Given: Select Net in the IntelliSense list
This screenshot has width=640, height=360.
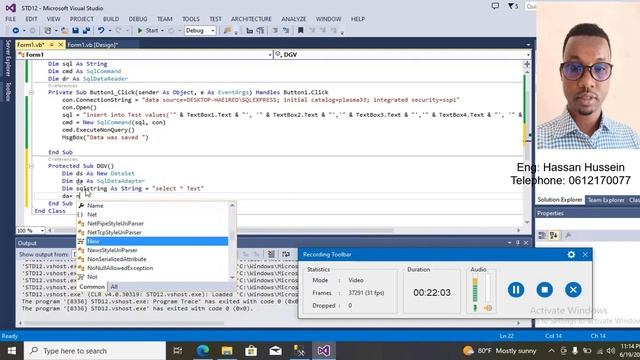Looking at the screenshot, I should click(x=153, y=215).
